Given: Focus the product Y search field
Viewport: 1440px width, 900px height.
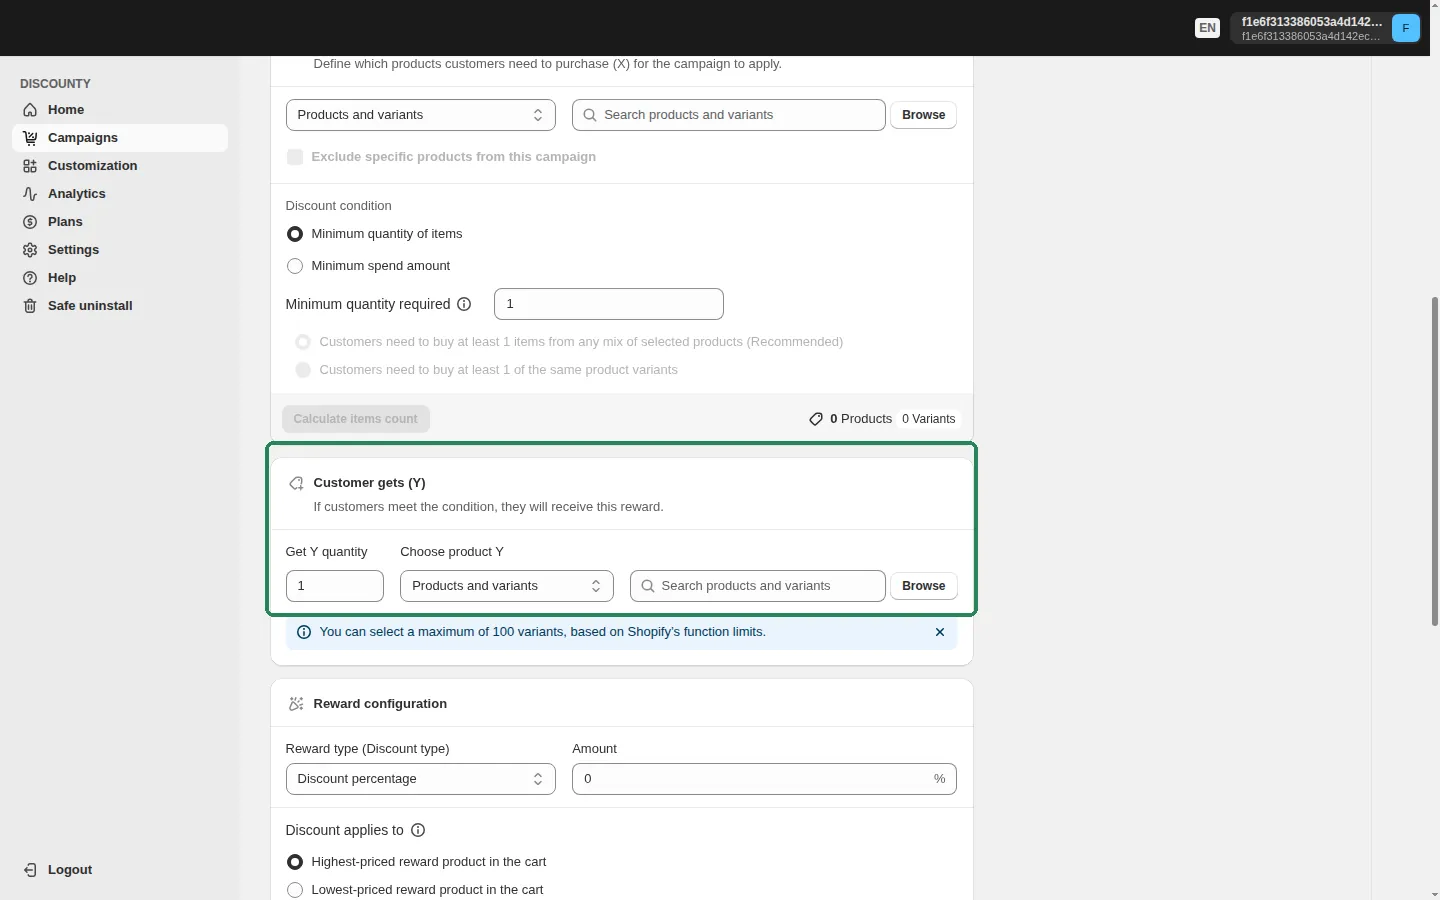Looking at the screenshot, I should pos(758,586).
